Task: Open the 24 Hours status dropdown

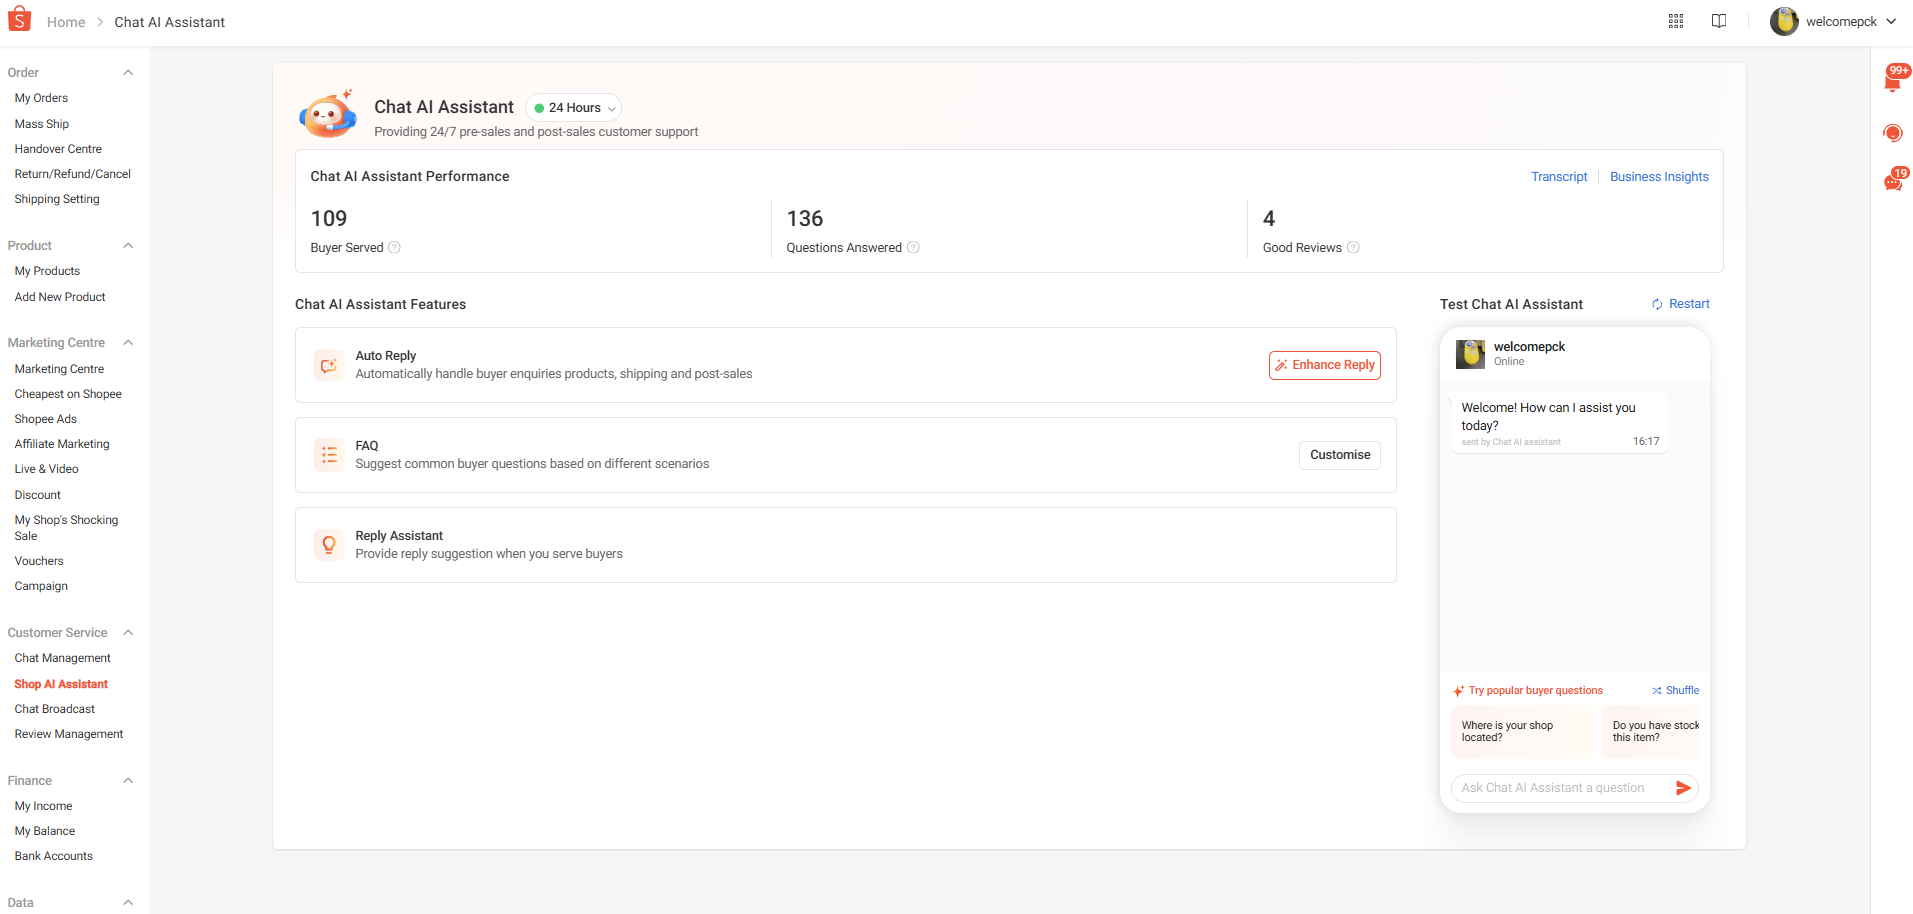Action: click(x=574, y=108)
